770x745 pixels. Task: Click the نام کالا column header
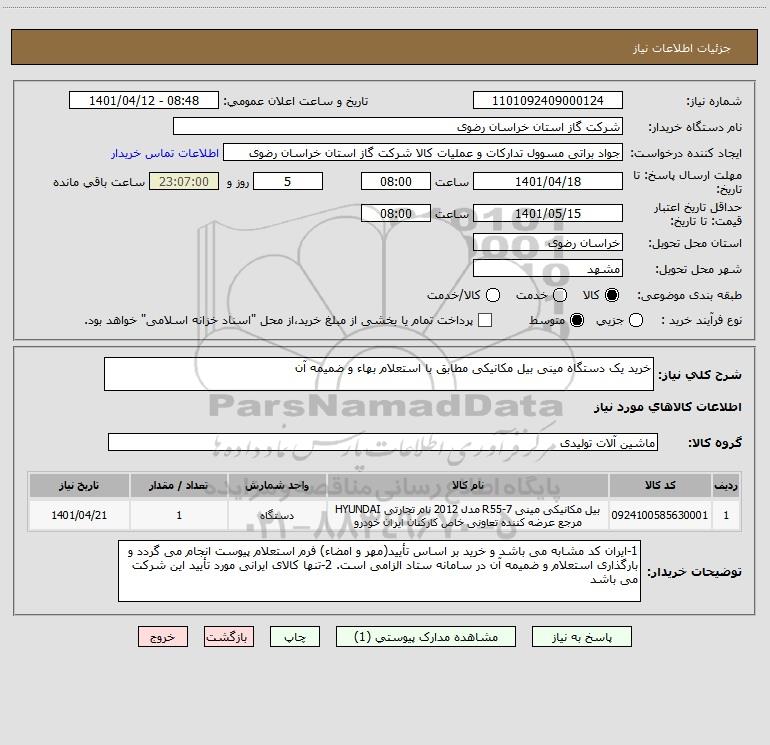point(467,486)
